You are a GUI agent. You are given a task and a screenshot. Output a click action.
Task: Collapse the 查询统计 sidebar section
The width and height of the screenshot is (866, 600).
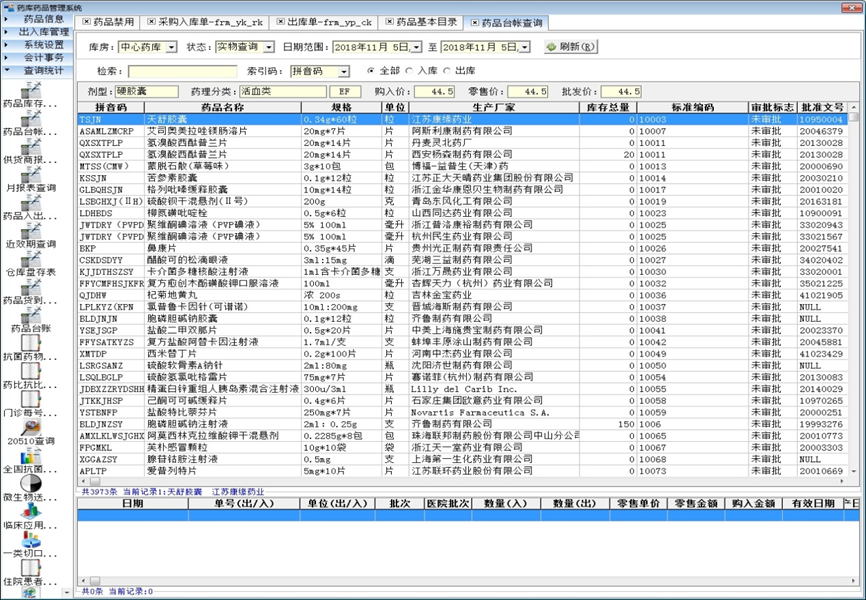(x=36, y=71)
